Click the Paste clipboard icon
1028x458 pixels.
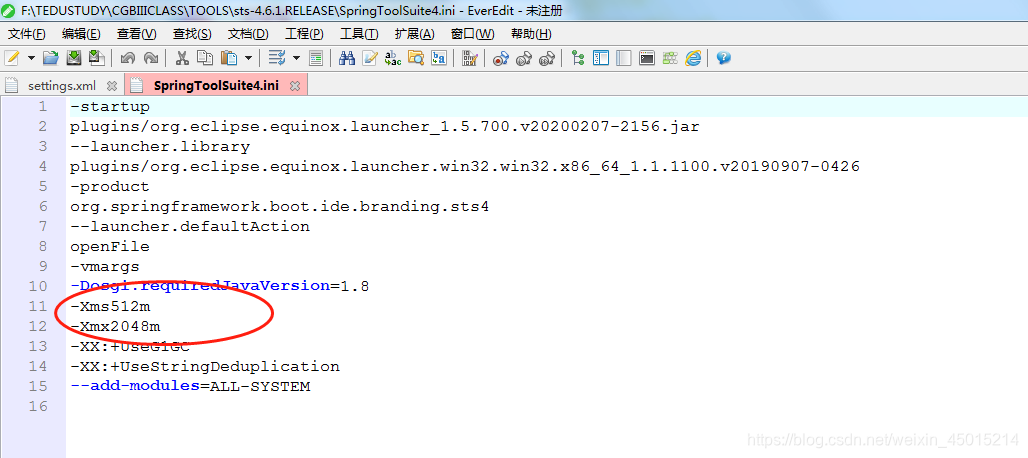pos(229,58)
